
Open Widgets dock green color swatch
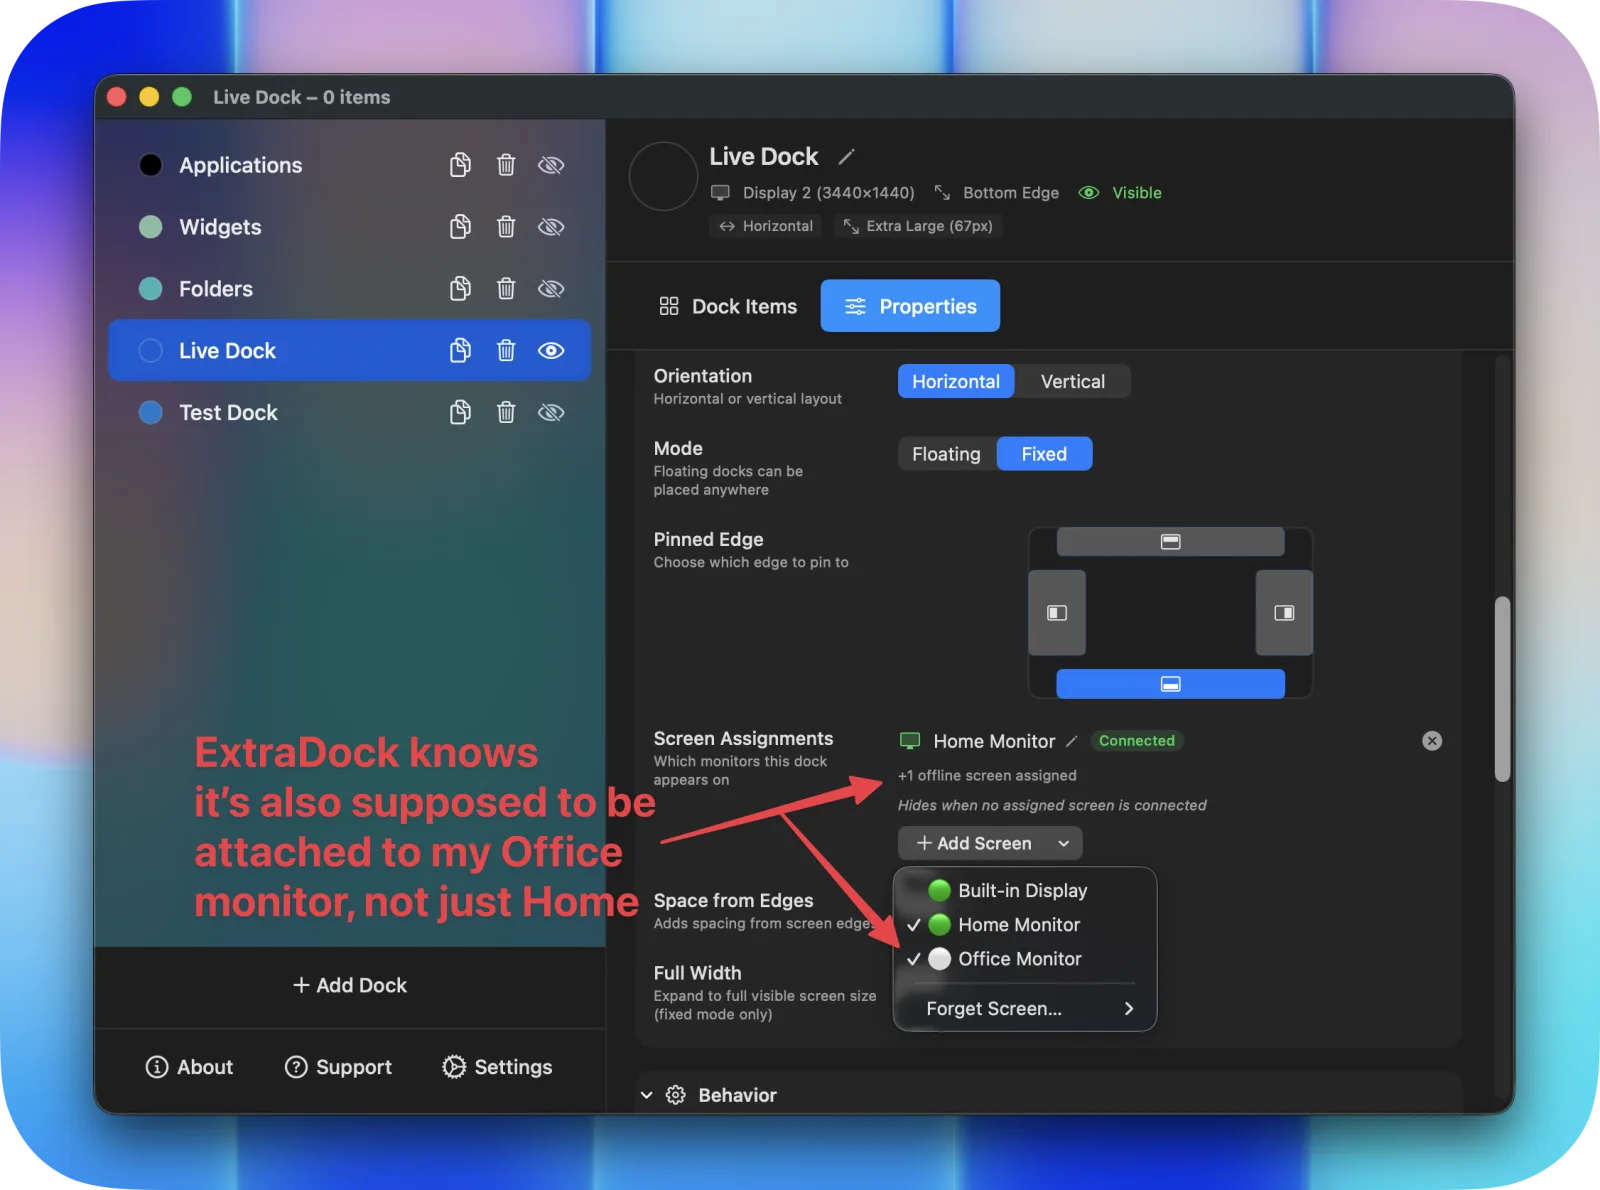point(151,227)
